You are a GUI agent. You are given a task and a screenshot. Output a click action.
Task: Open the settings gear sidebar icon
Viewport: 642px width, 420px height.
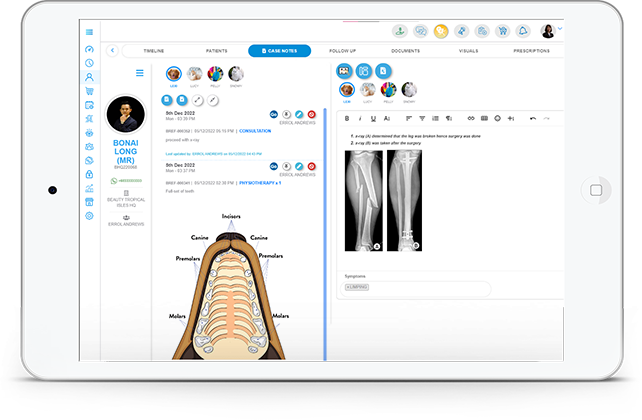coord(89,216)
